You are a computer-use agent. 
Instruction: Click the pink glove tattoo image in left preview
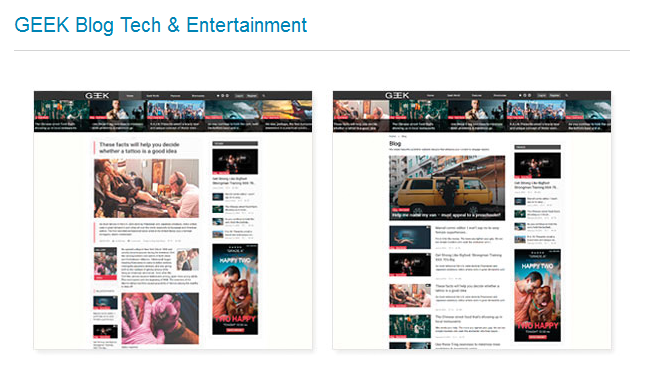(x=160, y=318)
